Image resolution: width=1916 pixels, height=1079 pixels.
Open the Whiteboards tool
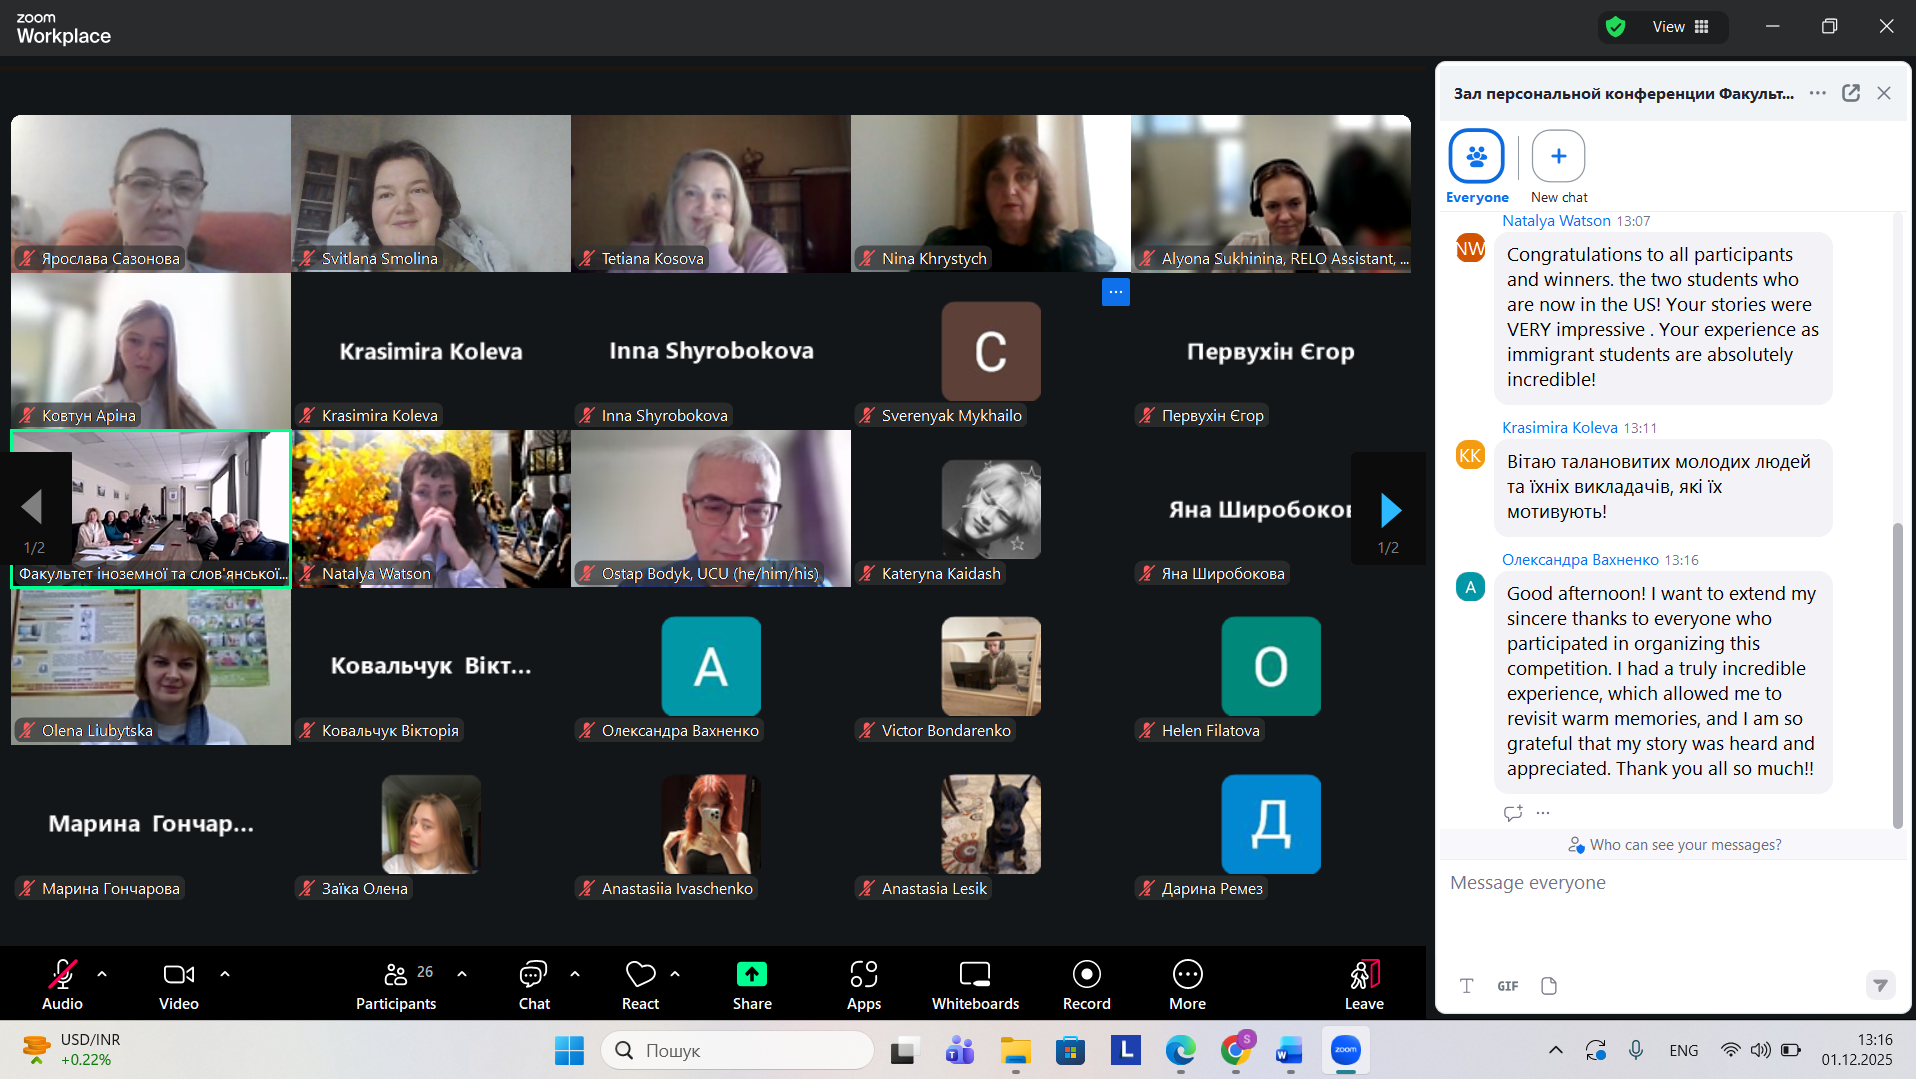point(975,985)
